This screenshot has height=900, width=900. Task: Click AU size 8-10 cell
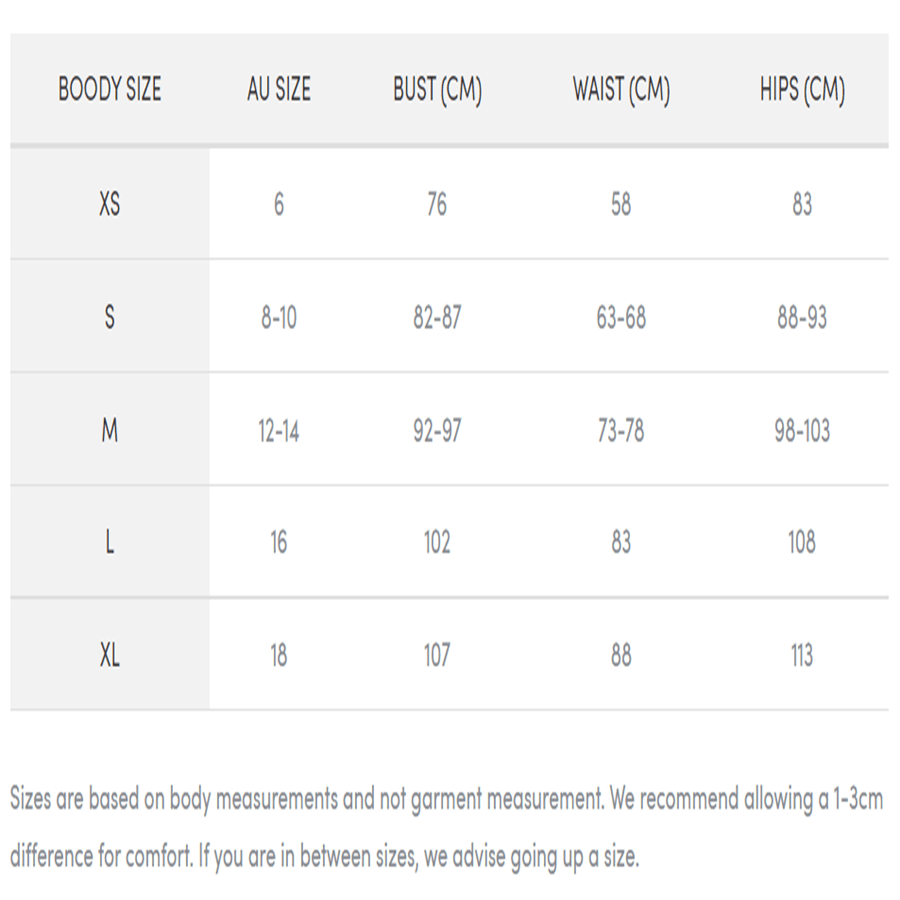(279, 317)
